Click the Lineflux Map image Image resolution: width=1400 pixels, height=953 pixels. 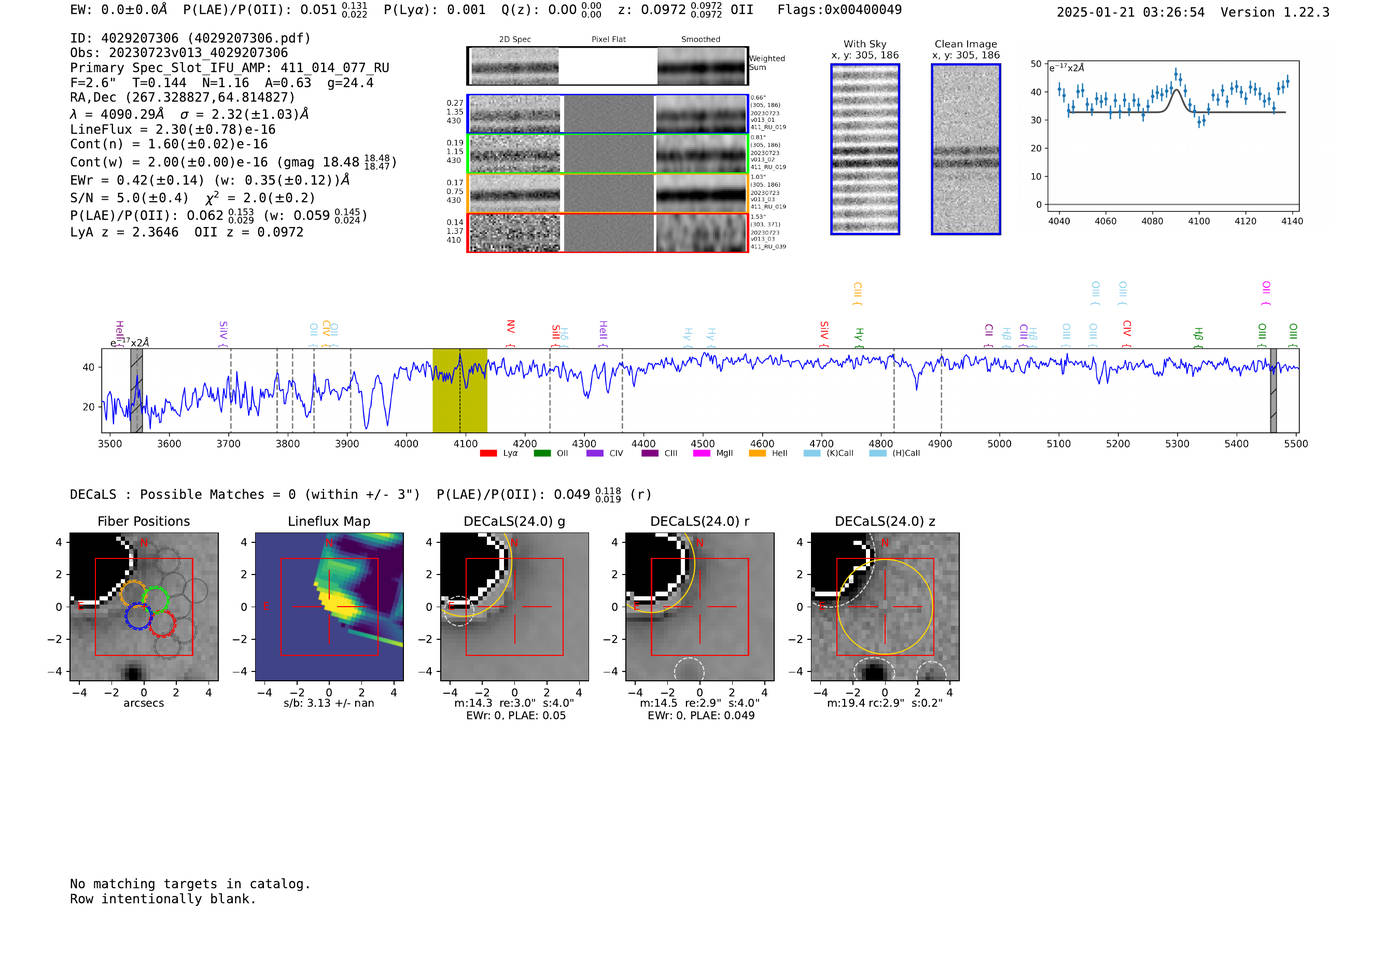[329, 607]
